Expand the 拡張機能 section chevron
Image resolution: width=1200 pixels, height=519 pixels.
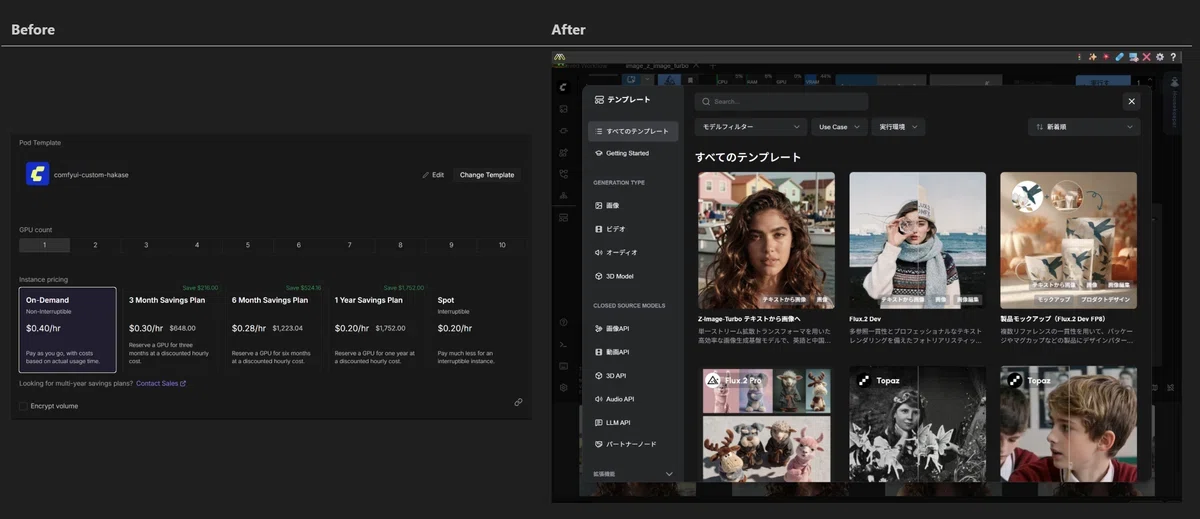point(669,474)
